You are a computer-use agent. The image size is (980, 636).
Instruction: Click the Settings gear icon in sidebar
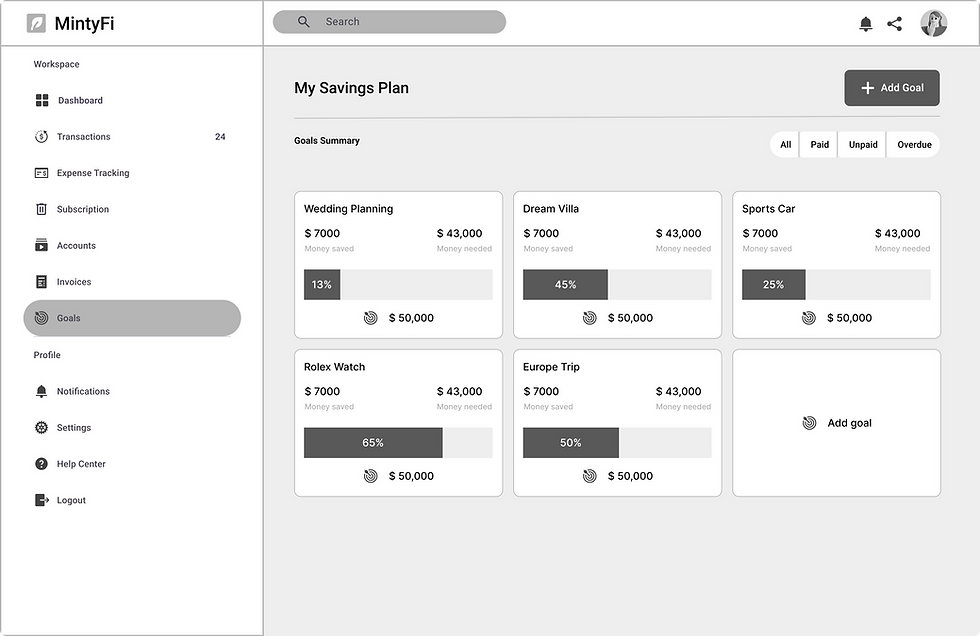(x=42, y=428)
